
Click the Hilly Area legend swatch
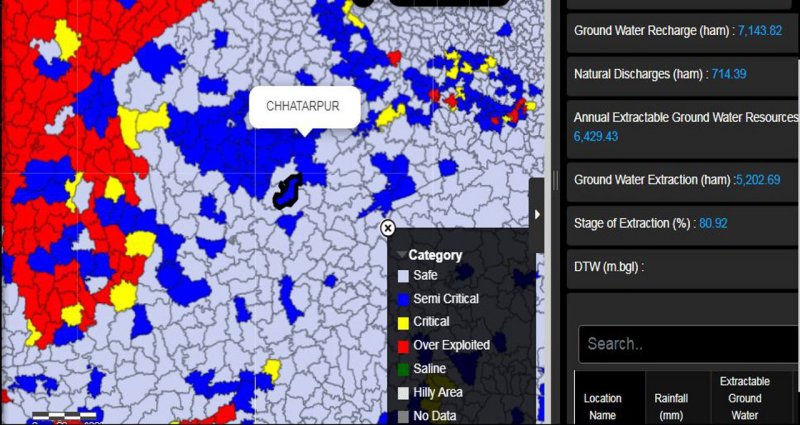pos(403,393)
